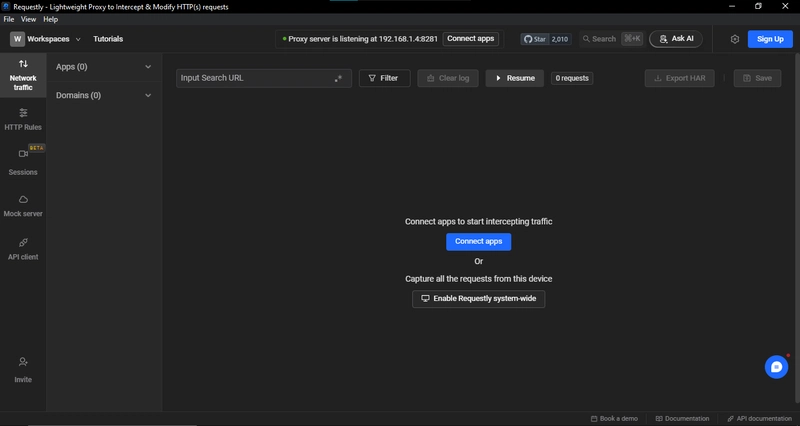The width and height of the screenshot is (800, 426).
Task: Click the GitHub Star badge
Action: coord(534,39)
